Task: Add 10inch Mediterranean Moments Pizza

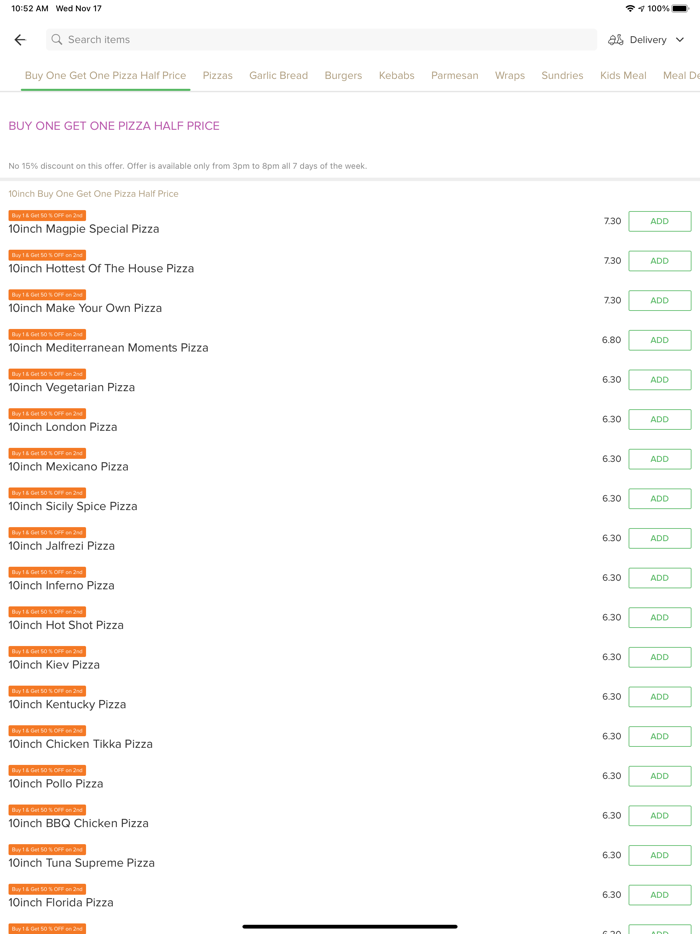Action: pos(659,340)
